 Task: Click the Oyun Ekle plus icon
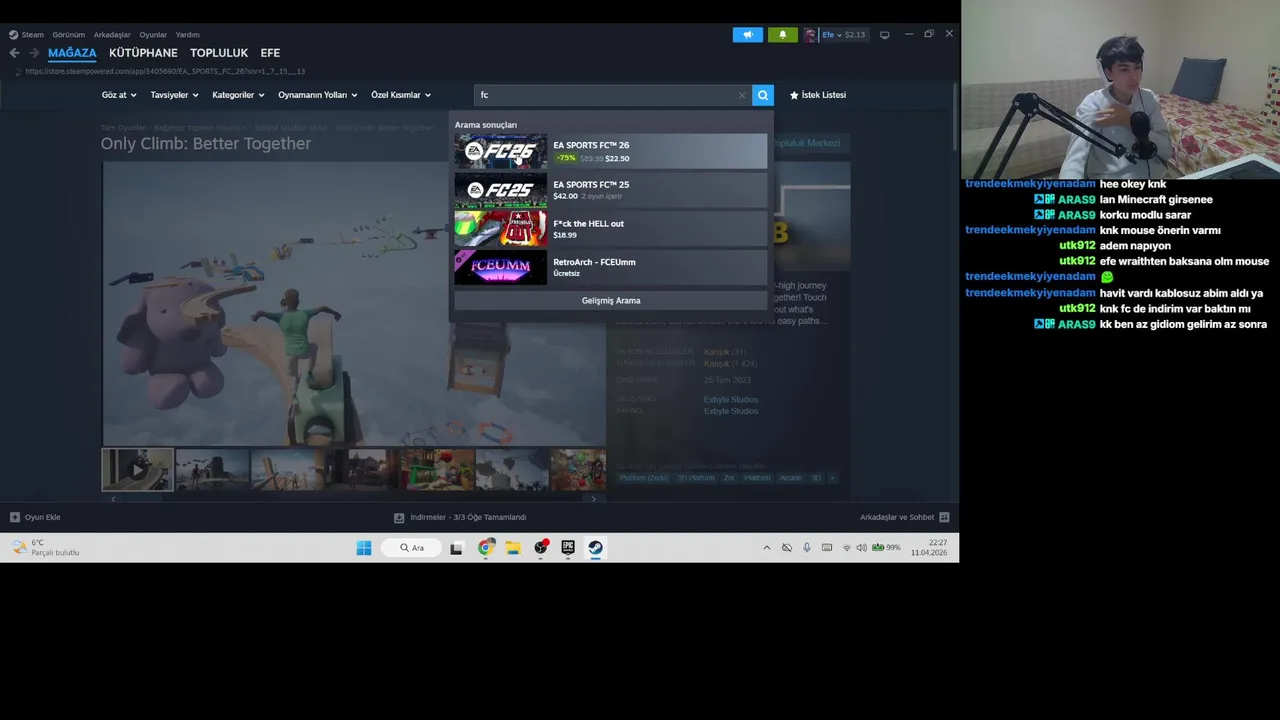[x=14, y=517]
